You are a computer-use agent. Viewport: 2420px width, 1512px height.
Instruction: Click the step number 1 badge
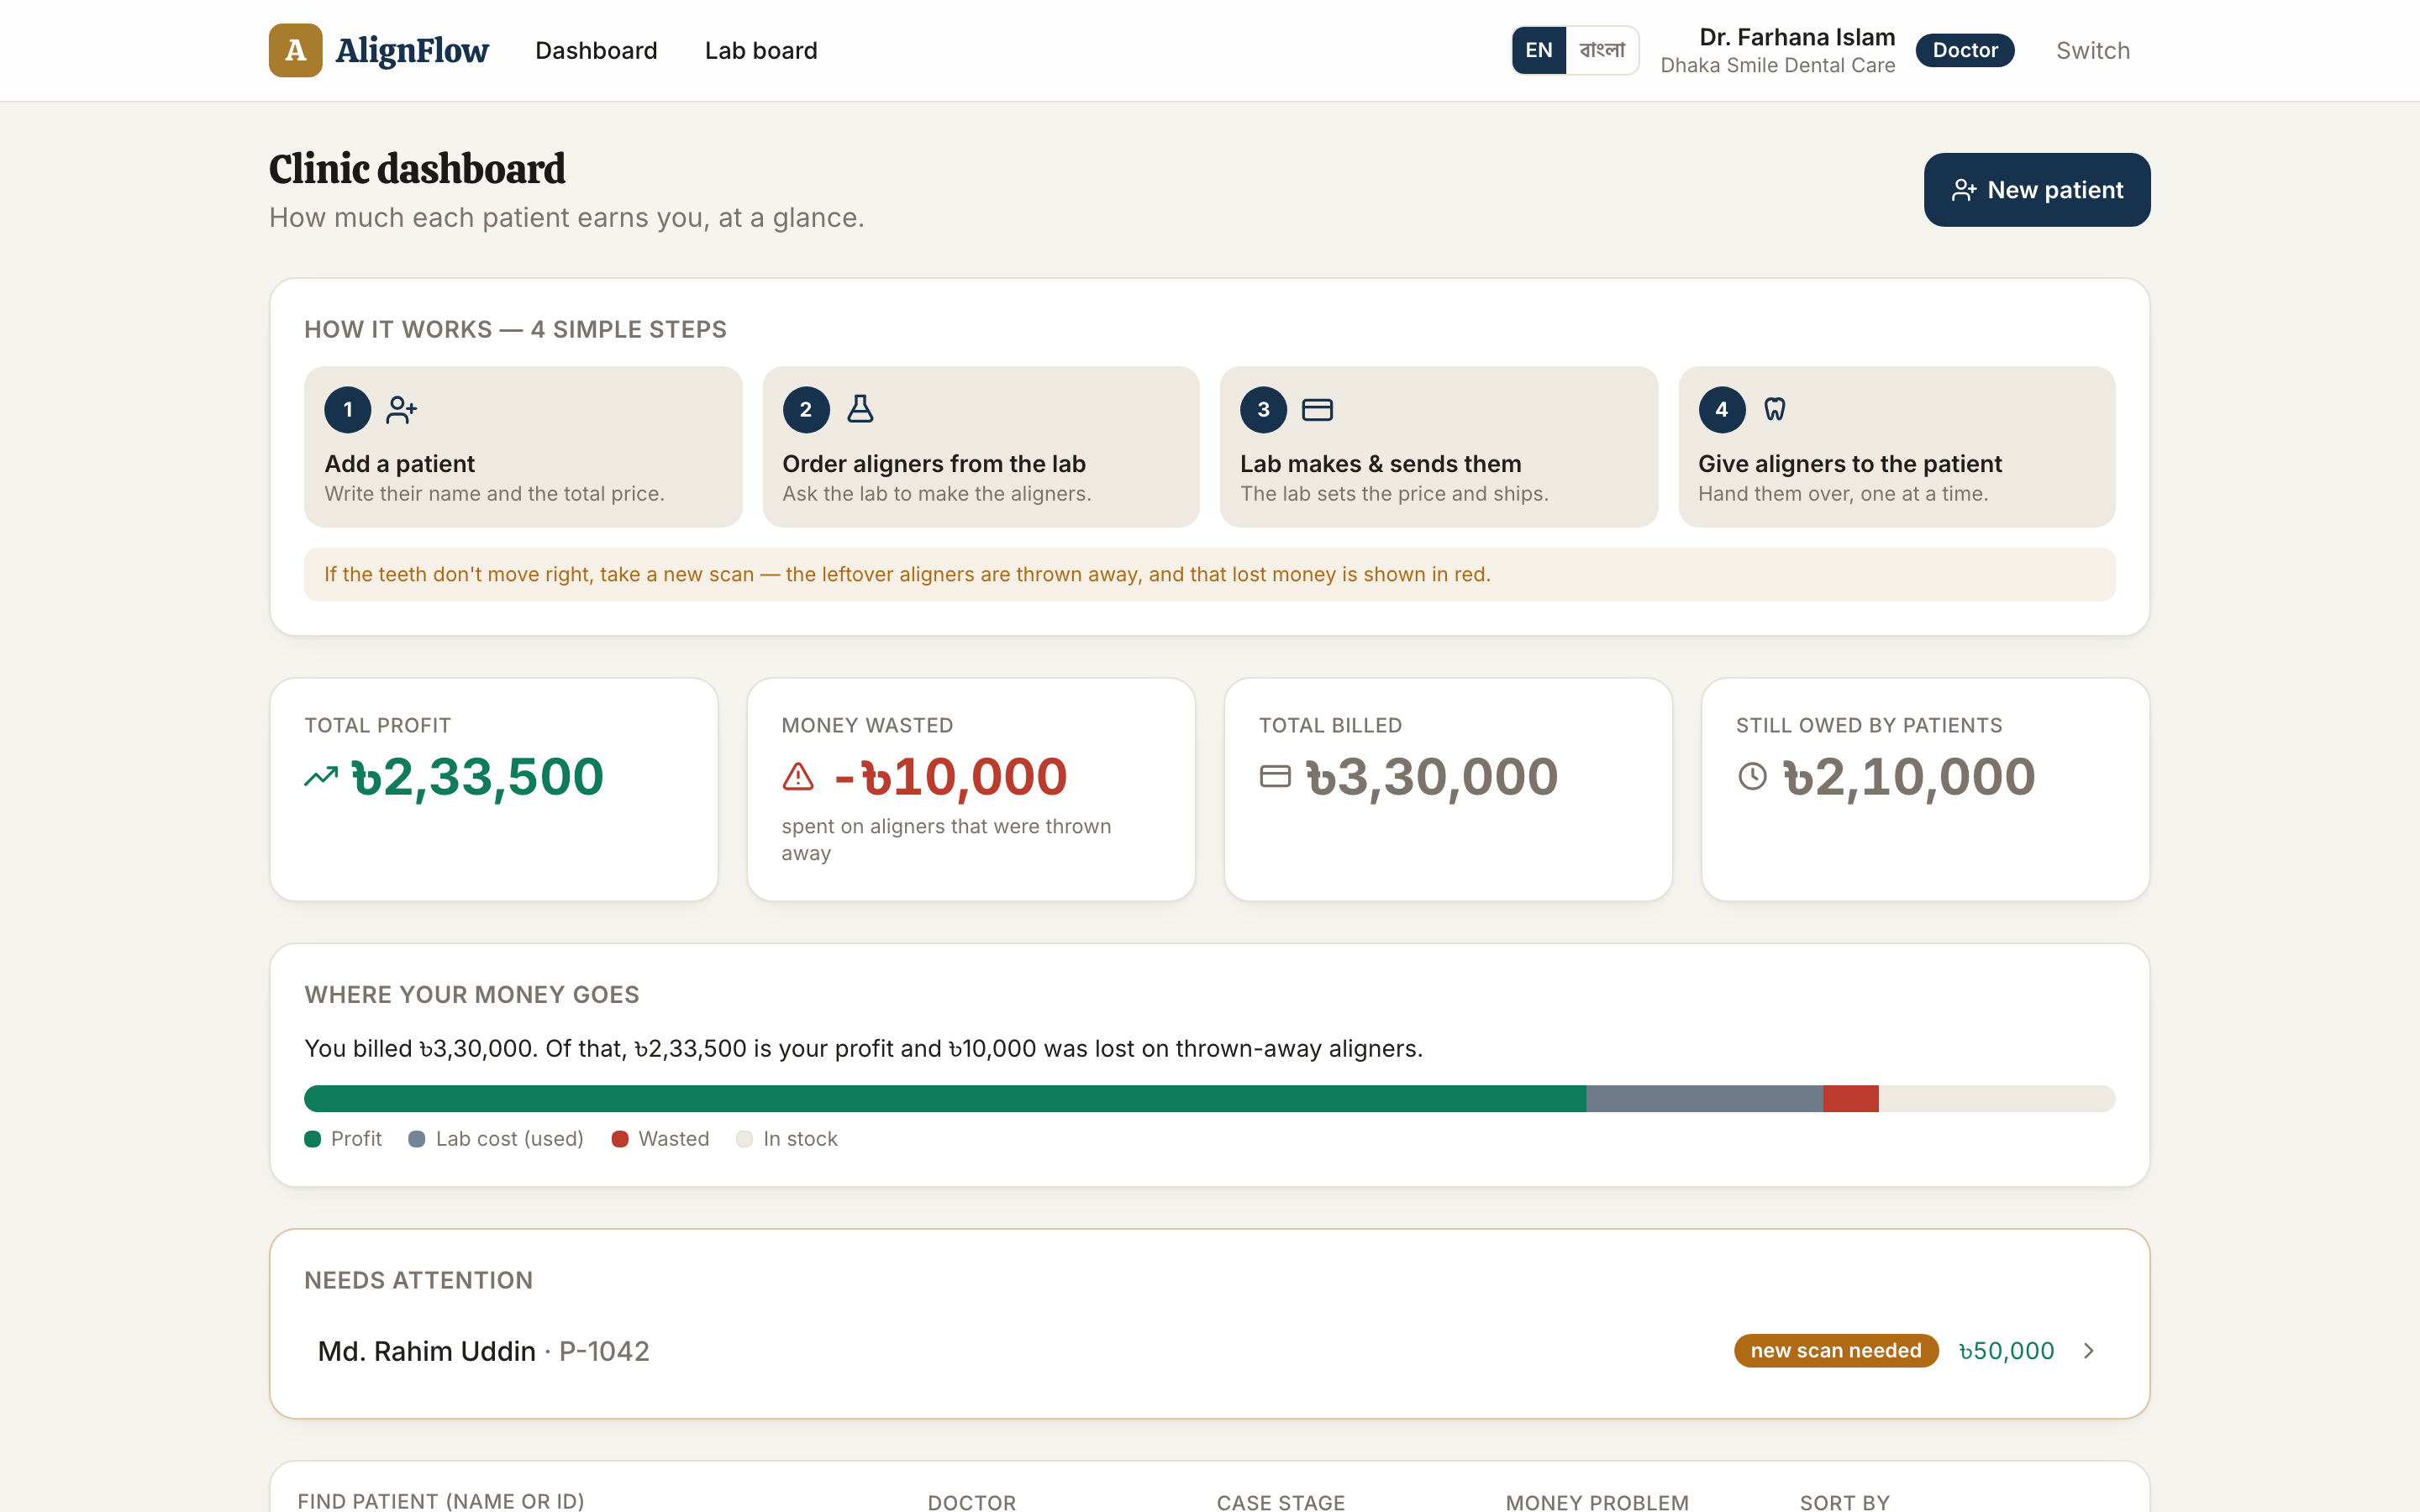[x=348, y=410]
